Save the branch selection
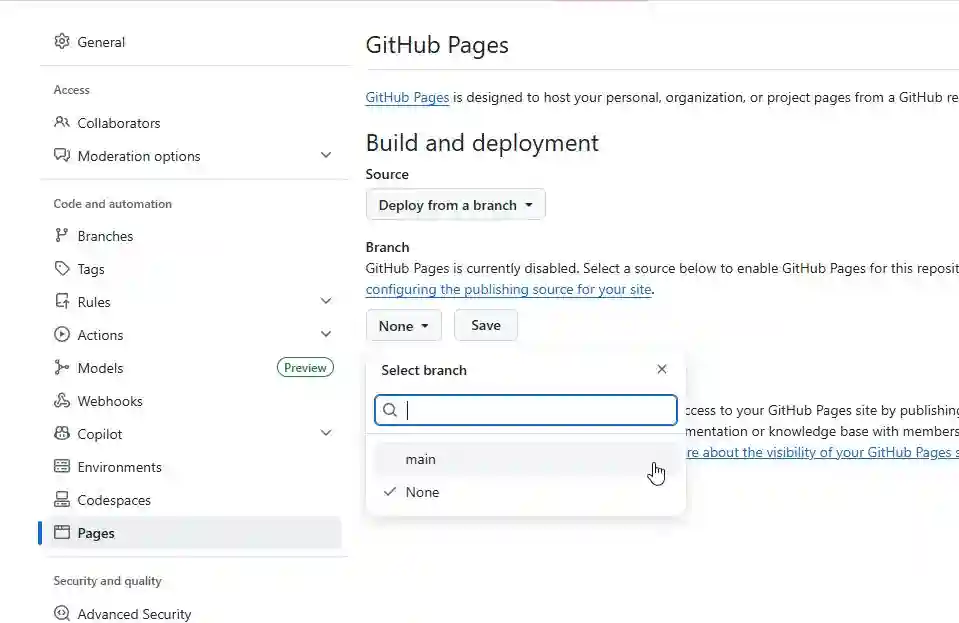 point(486,325)
